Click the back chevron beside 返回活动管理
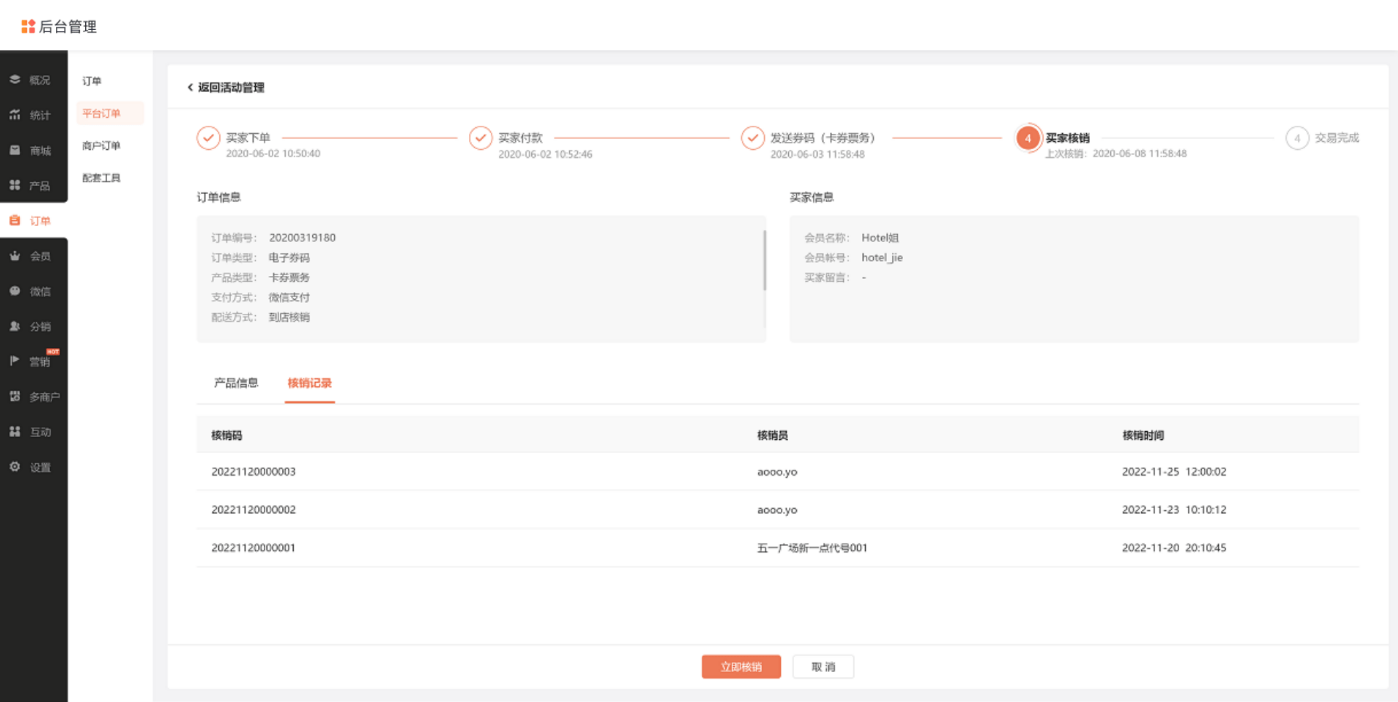The image size is (1398, 702). pyautogui.click(x=190, y=87)
